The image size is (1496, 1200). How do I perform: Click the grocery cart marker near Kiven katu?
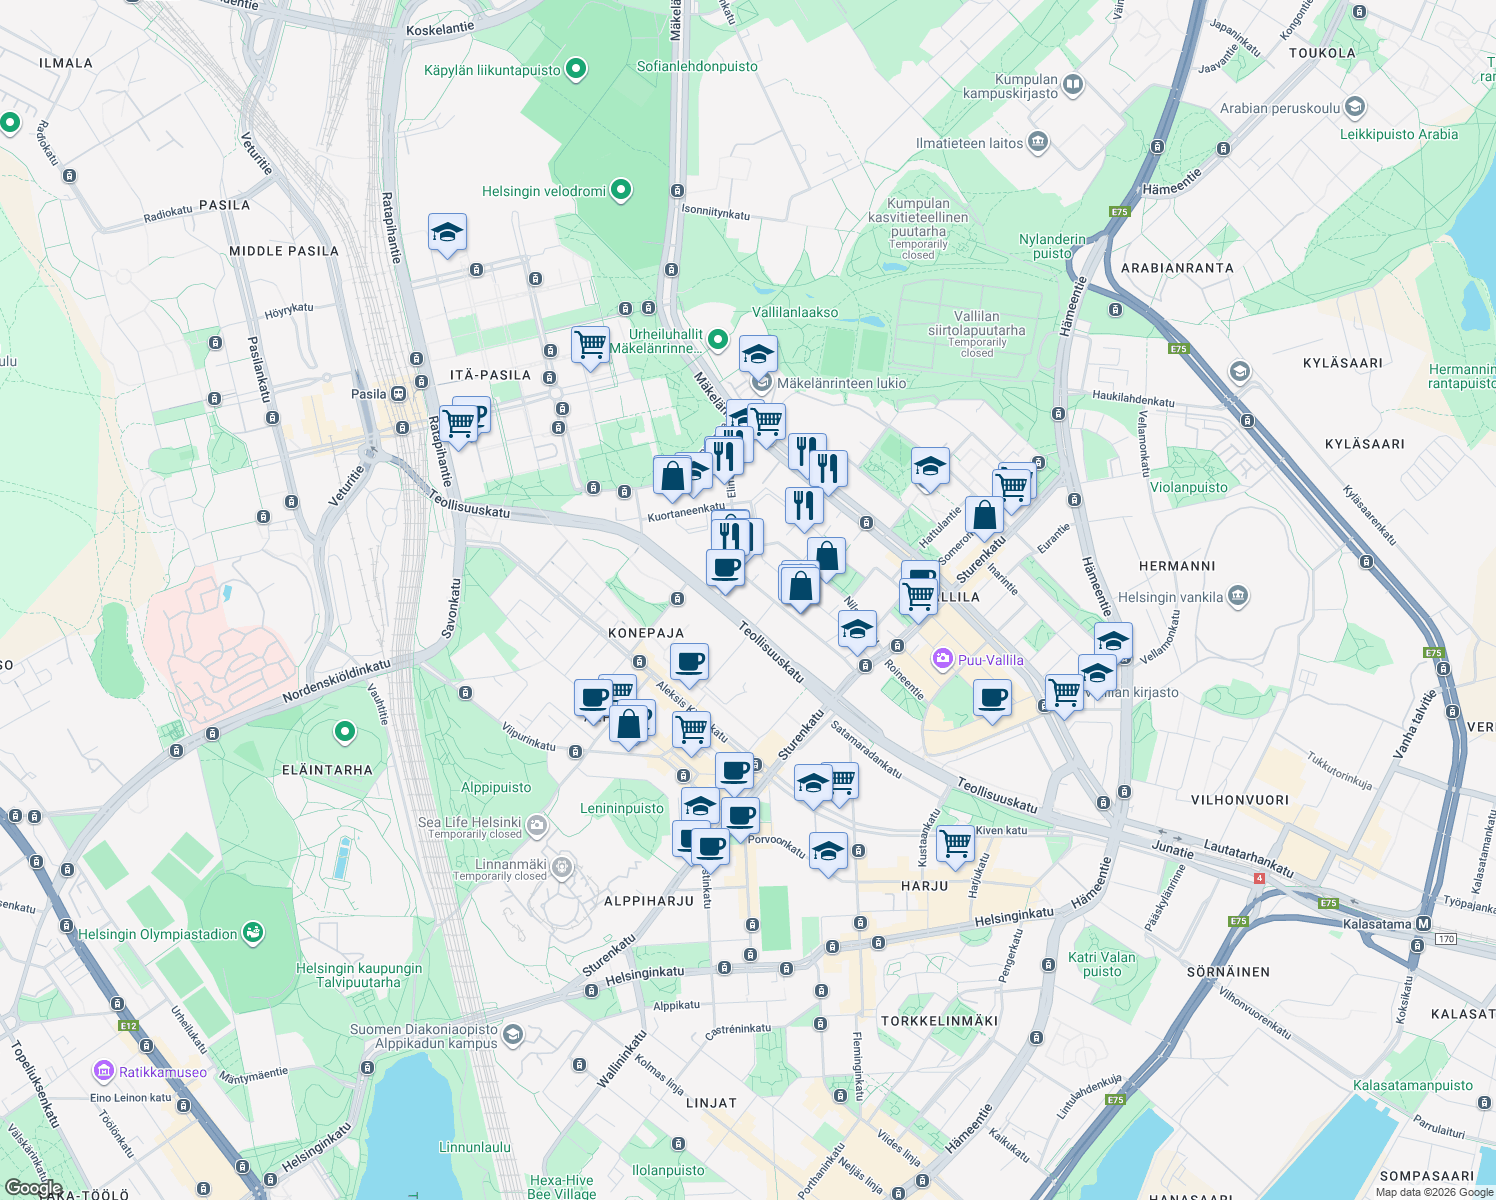tap(955, 845)
